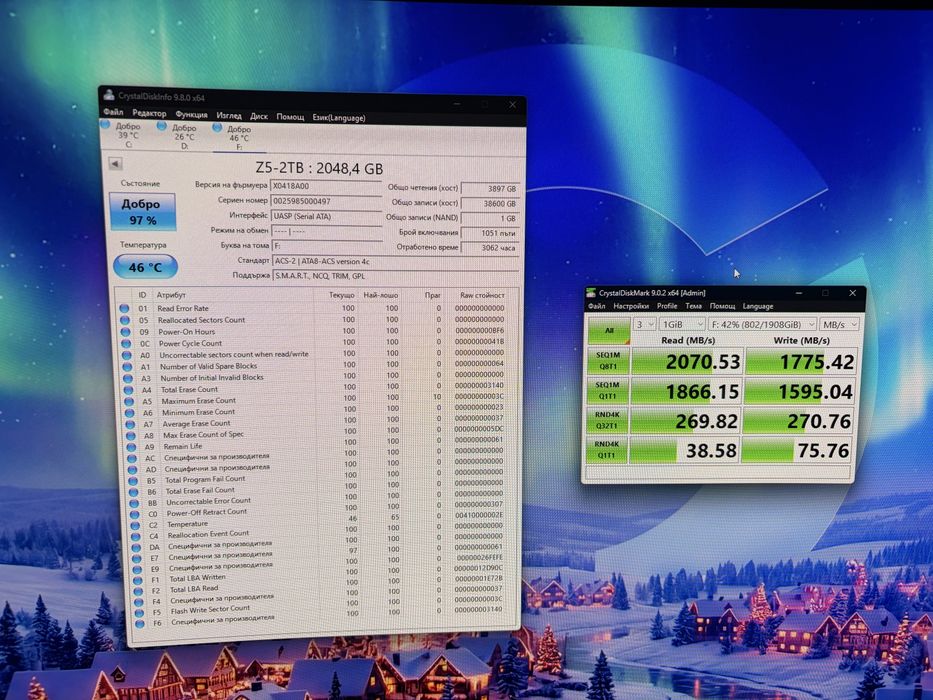Click status icon of Number of Valid Spare Blocks row
This screenshot has width=933, height=700.
coord(127,366)
